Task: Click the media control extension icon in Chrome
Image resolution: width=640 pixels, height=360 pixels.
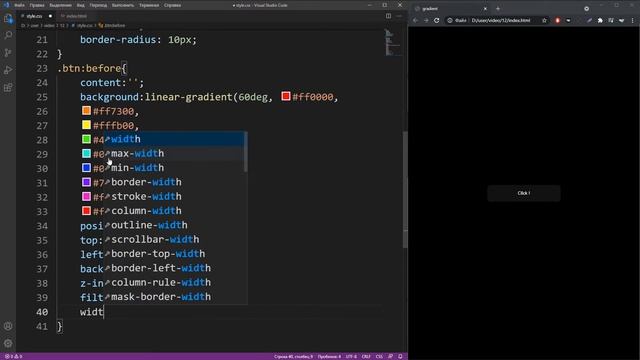Action: click(611, 20)
